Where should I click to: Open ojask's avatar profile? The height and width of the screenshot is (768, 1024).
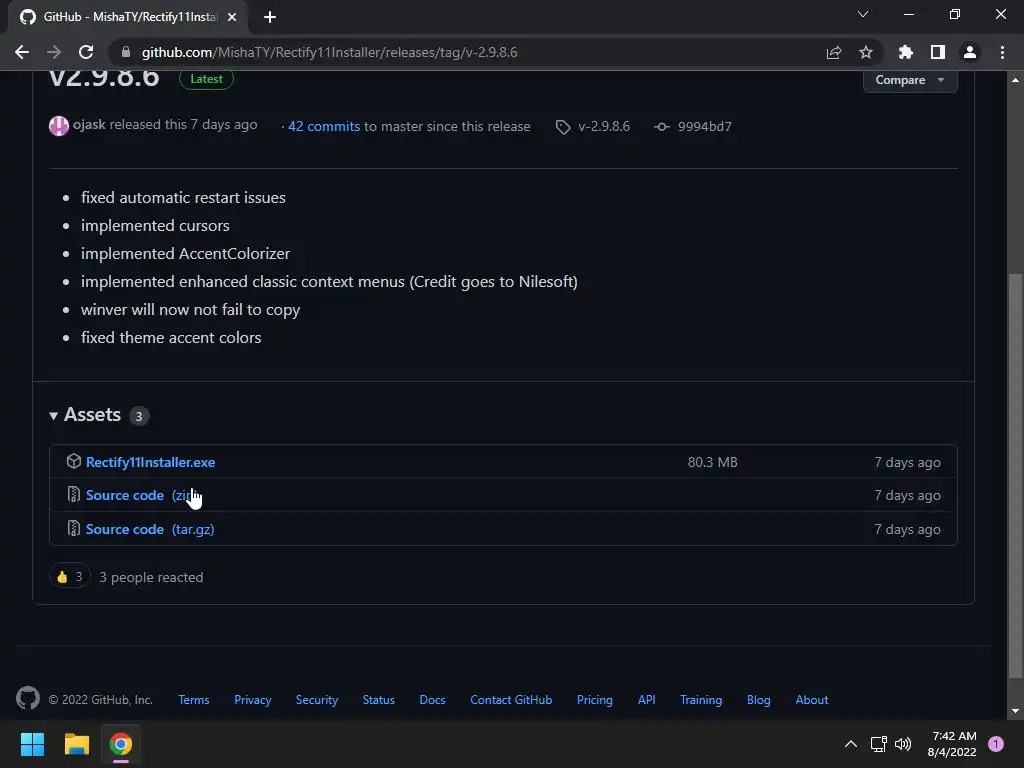59,125
